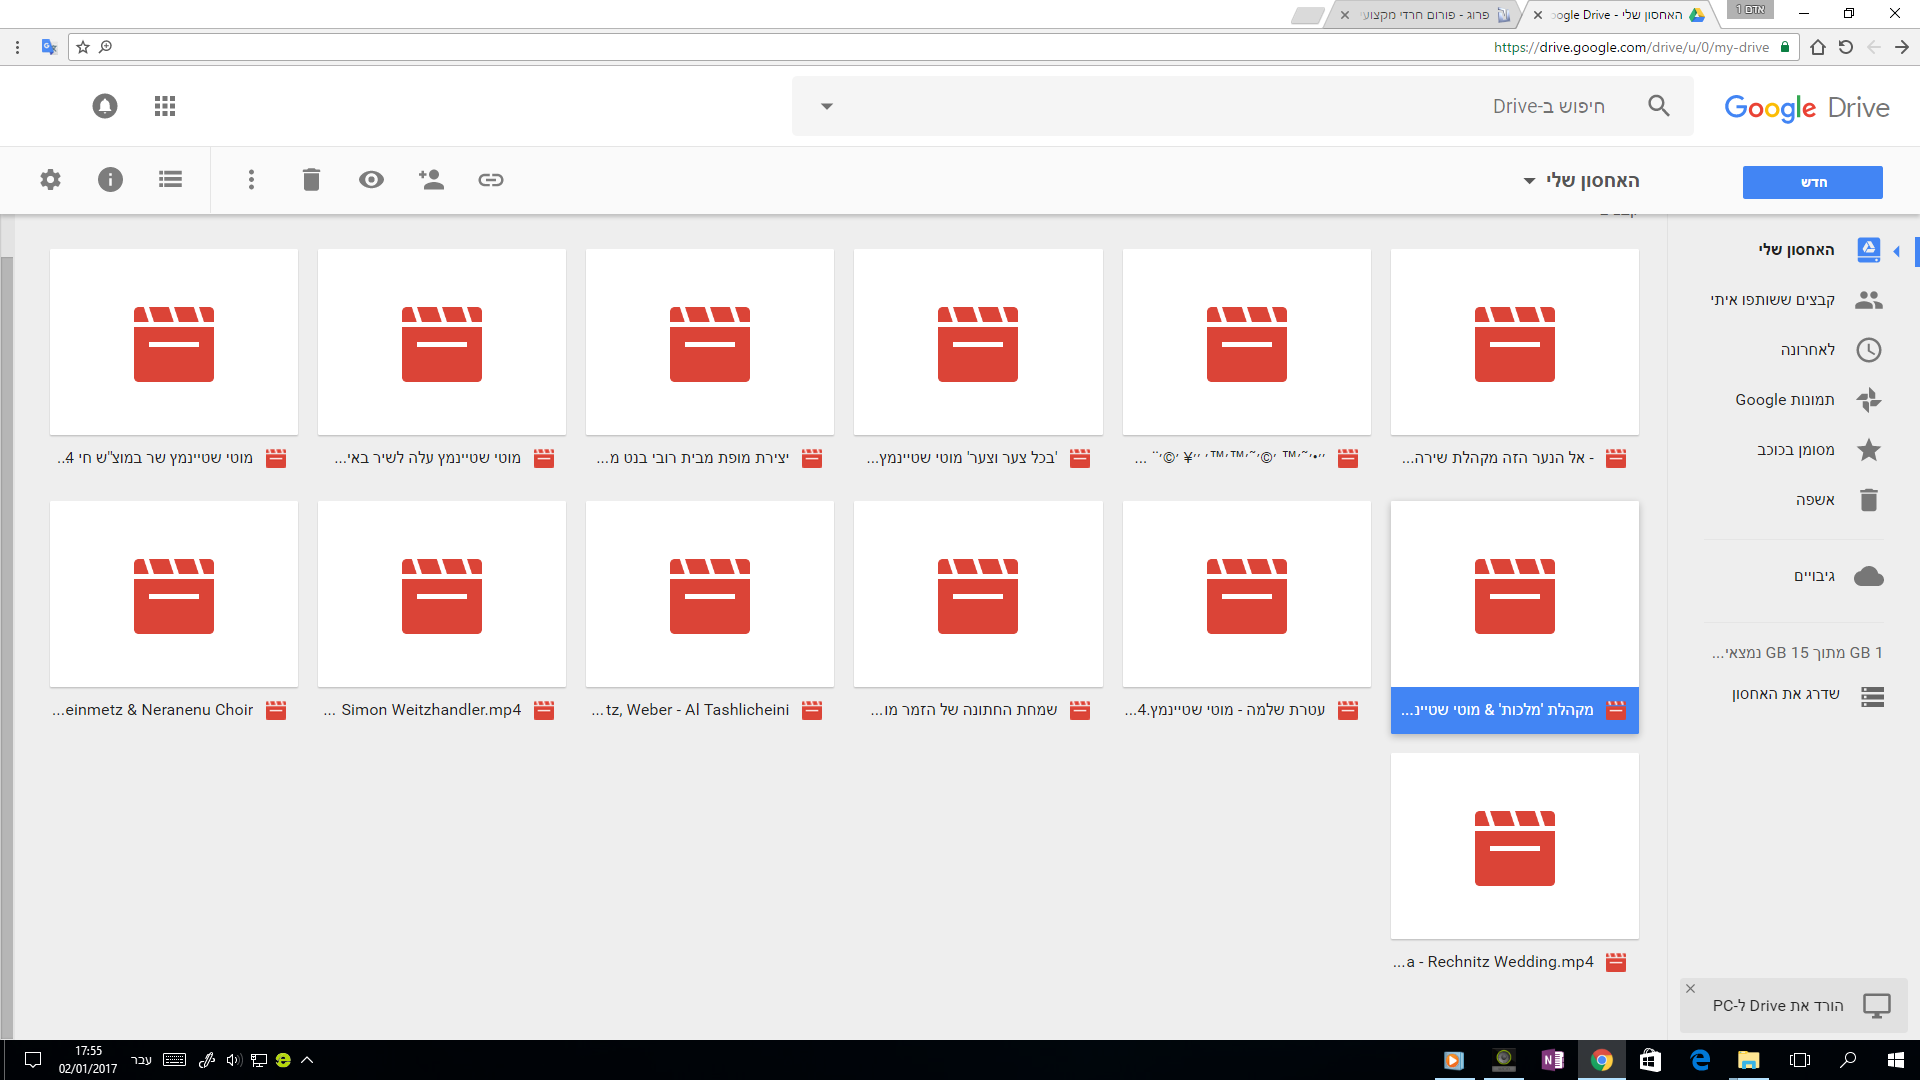
Task: Click the get shareable link icon
Action: 490,180
